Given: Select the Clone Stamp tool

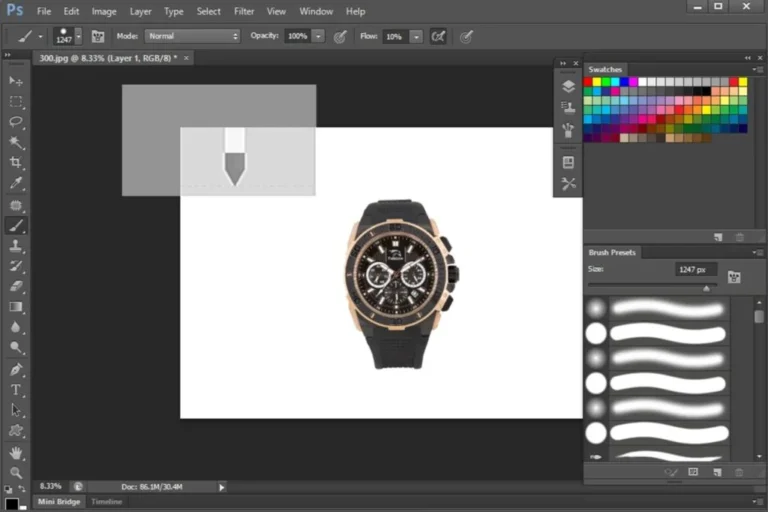Looking at the screenshot, I should click(x=16, y=246).
